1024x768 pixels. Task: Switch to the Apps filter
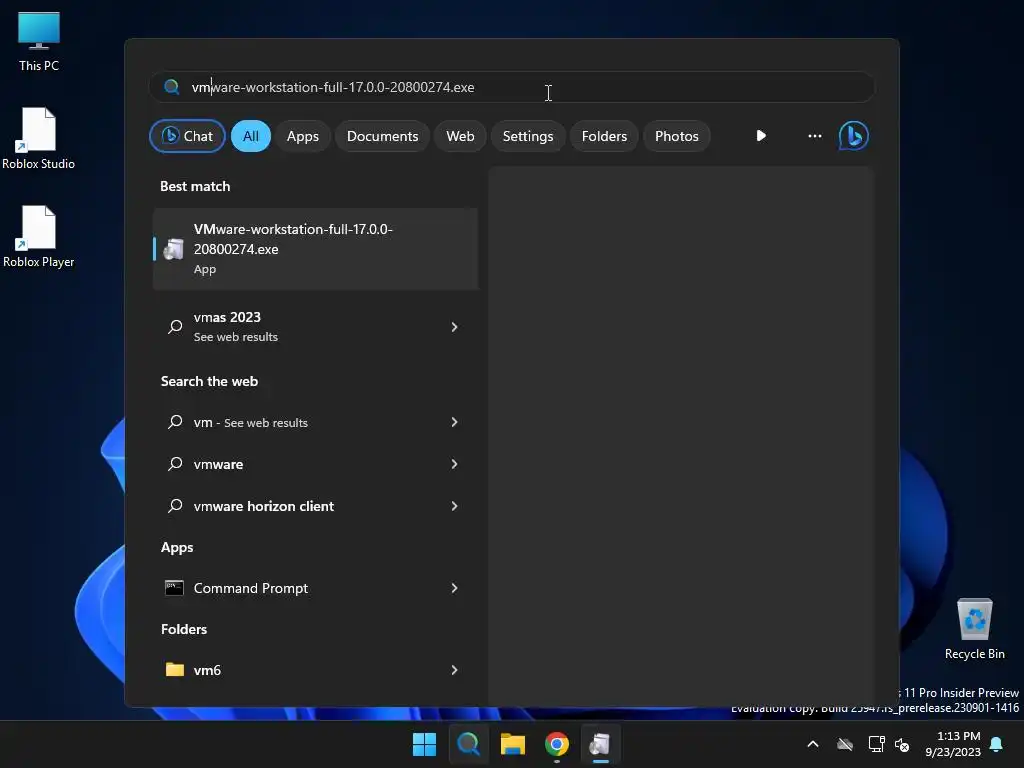tap(302, 136)
